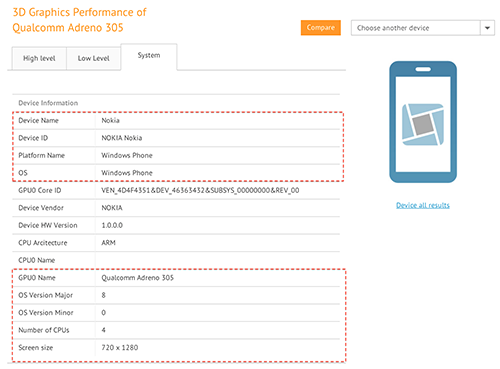Click the GFXBench logo on phone screen
Screen dimensions: 500x369
click(423, 124)
